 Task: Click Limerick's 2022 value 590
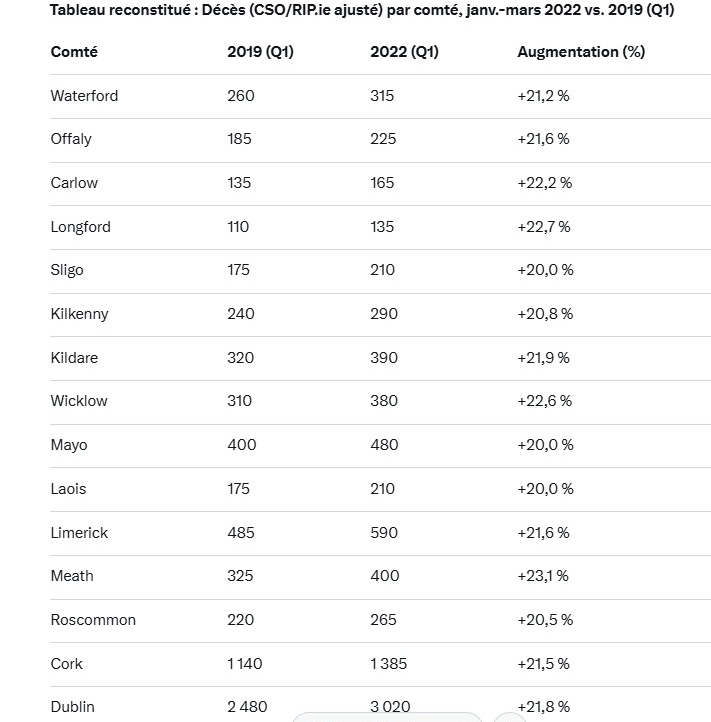point(384,533)
